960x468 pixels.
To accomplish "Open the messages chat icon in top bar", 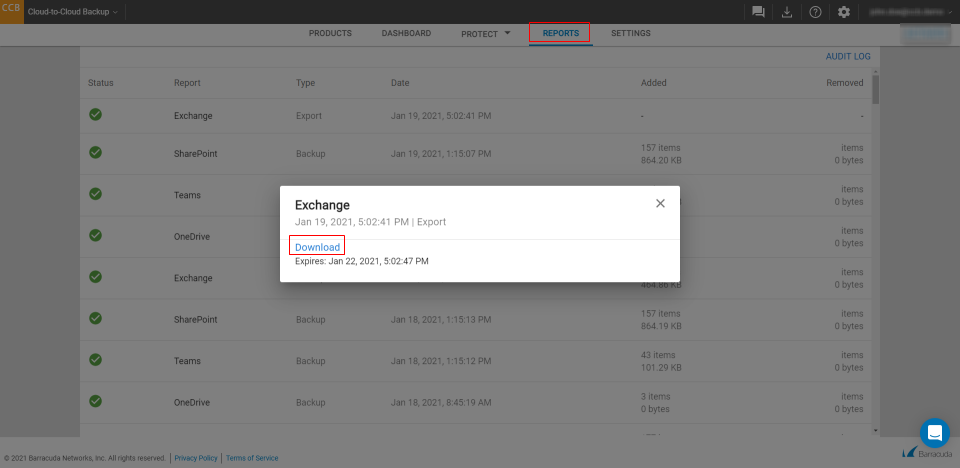I will [759, 12].
